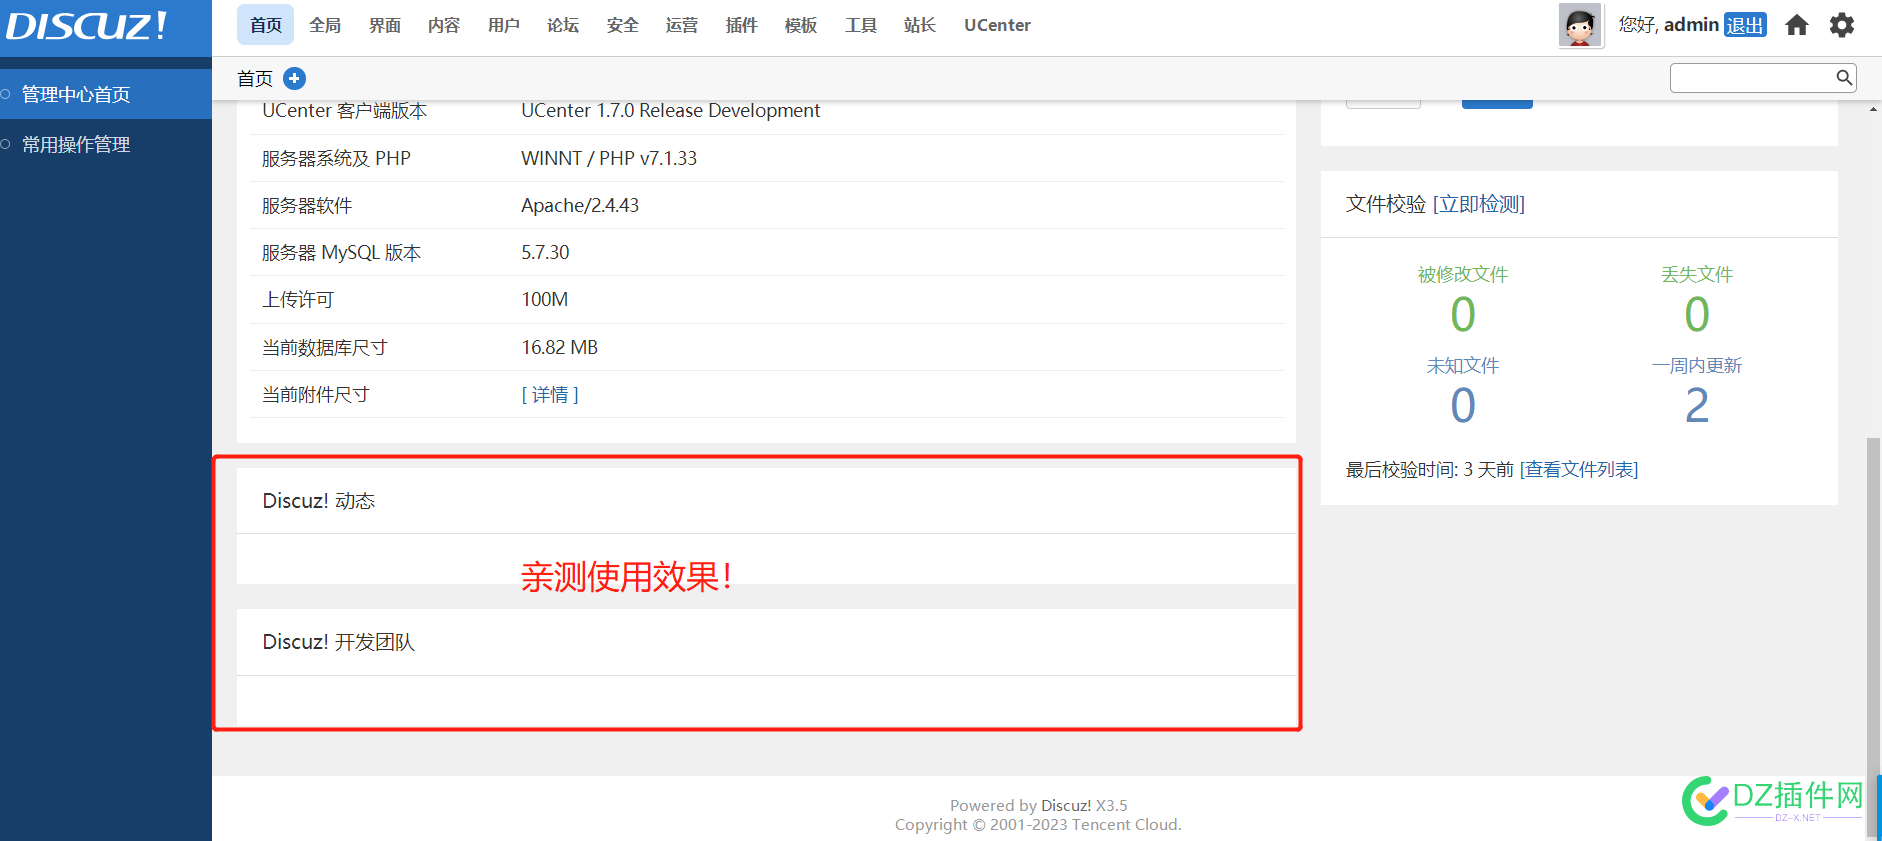Screen dimensions: 1882x841
Task: Click the 'Discuz! 动态' section header
Action: pyautogui.click(x=319, y=501)
